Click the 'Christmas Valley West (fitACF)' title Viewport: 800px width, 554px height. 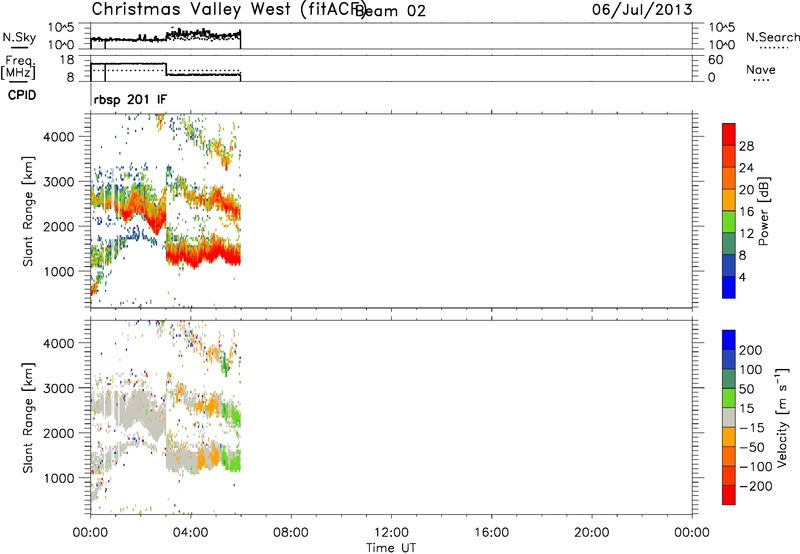click(228, 10)
